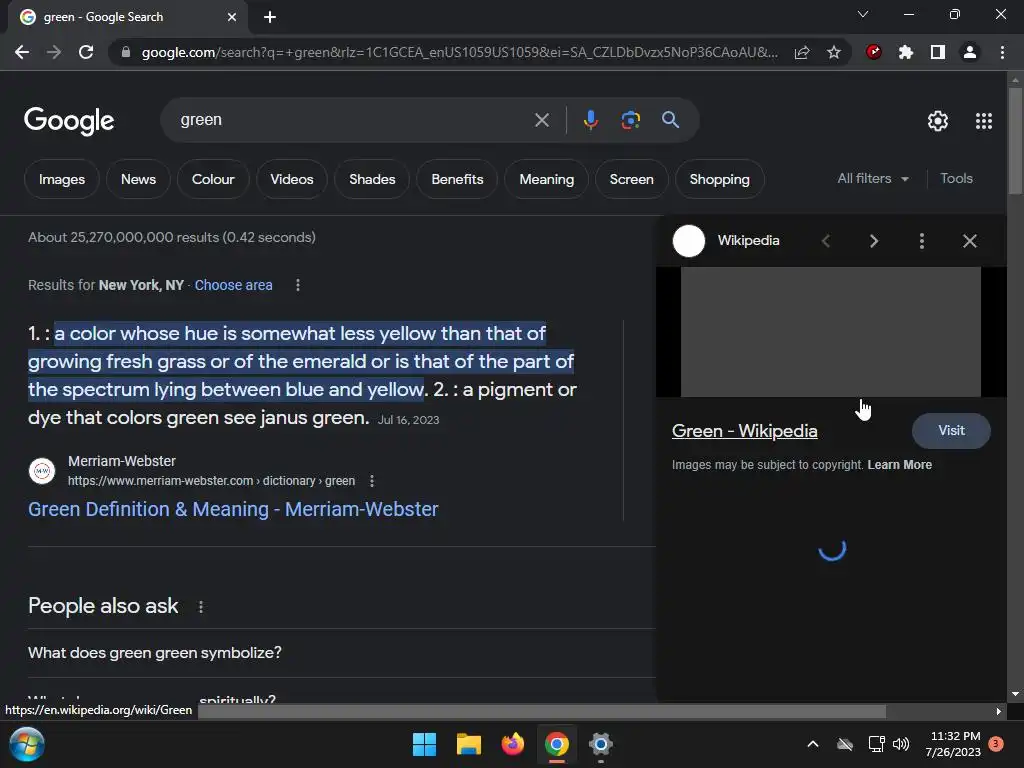Open People also ask options menu

pyautogui.click(x=201, y=607)
